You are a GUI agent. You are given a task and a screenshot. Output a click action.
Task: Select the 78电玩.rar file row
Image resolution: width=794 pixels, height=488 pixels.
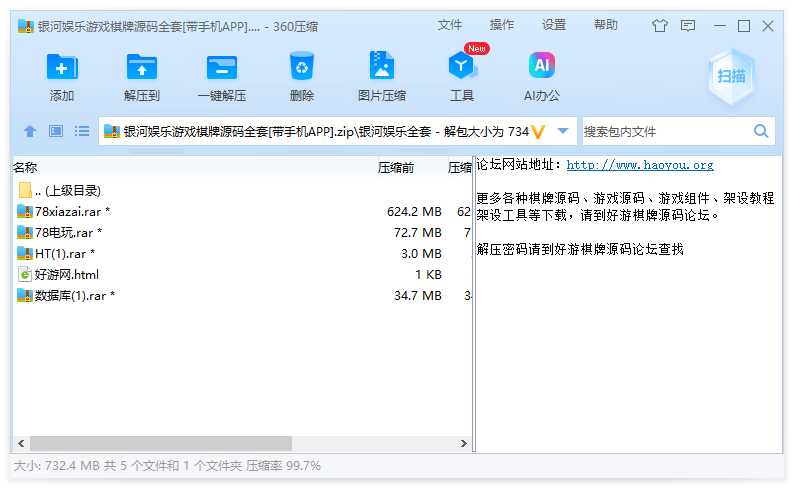[242, 232]
